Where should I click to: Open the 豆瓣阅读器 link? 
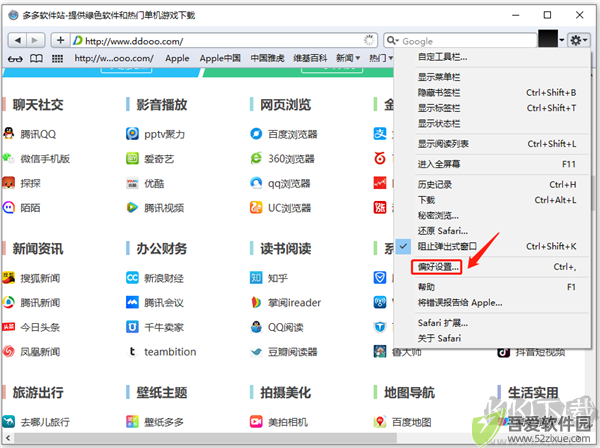tap(292, 352)
